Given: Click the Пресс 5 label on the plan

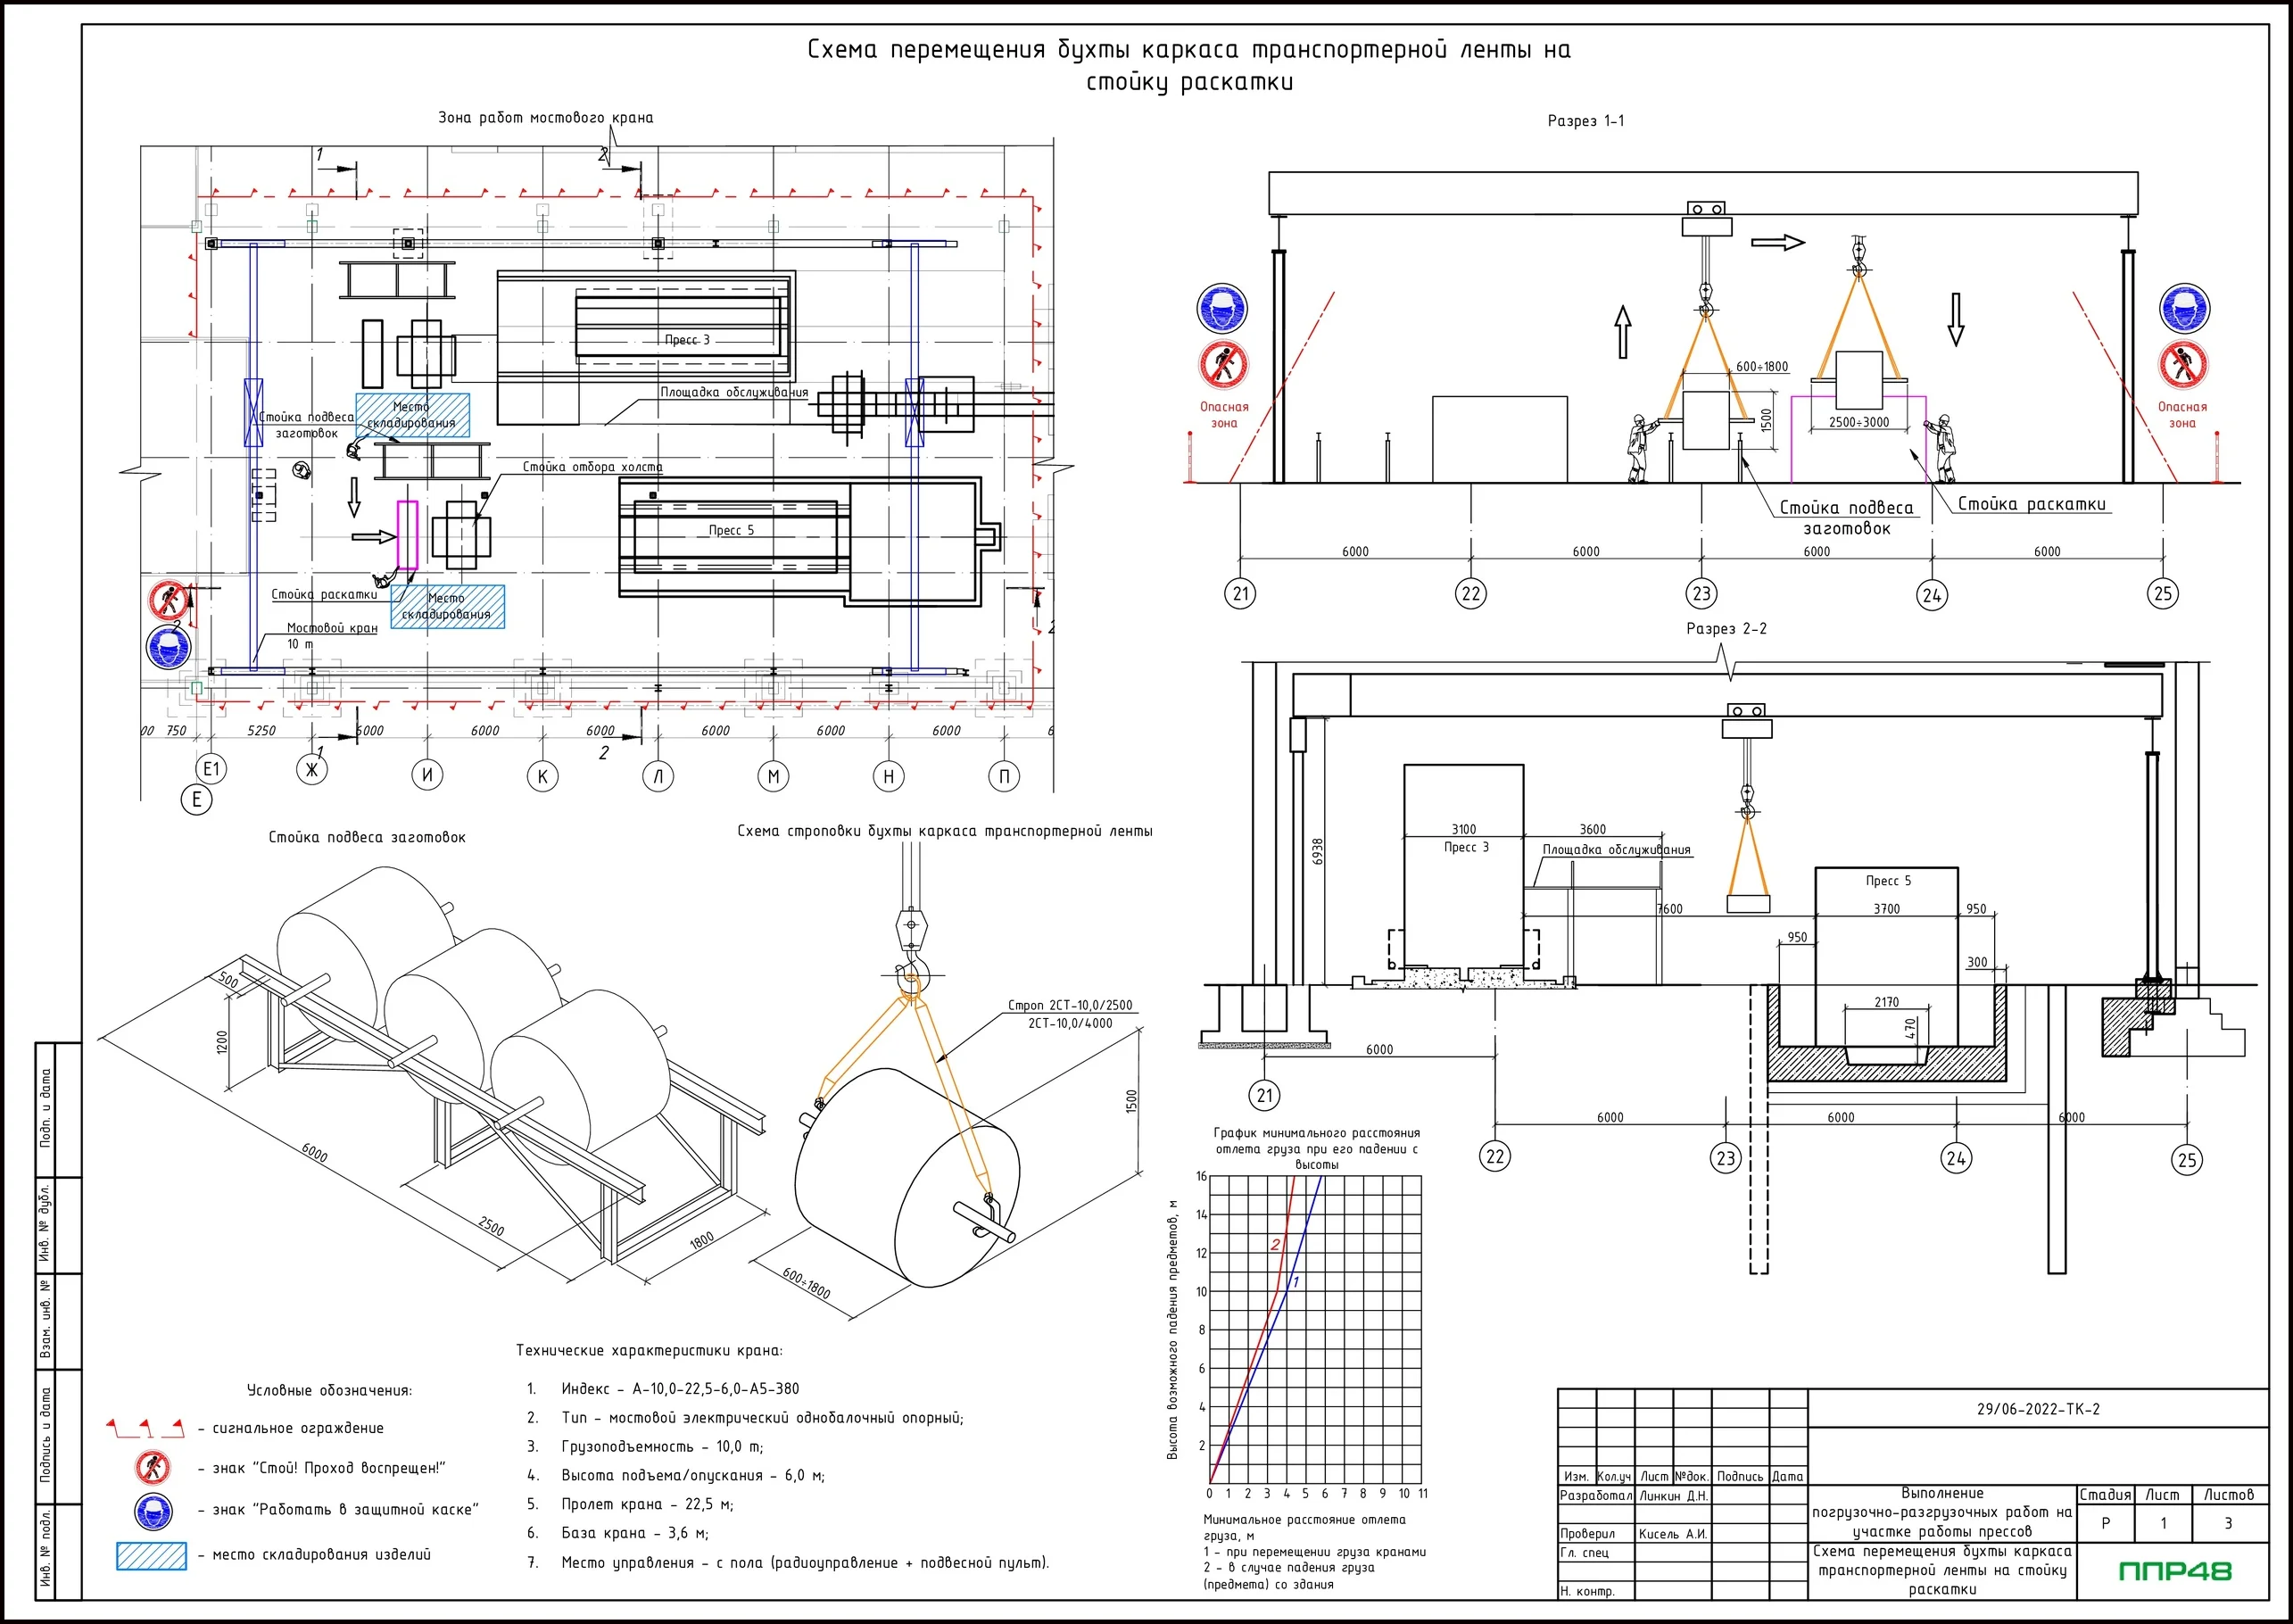Looking at the screenshot, I should [731, 530].
